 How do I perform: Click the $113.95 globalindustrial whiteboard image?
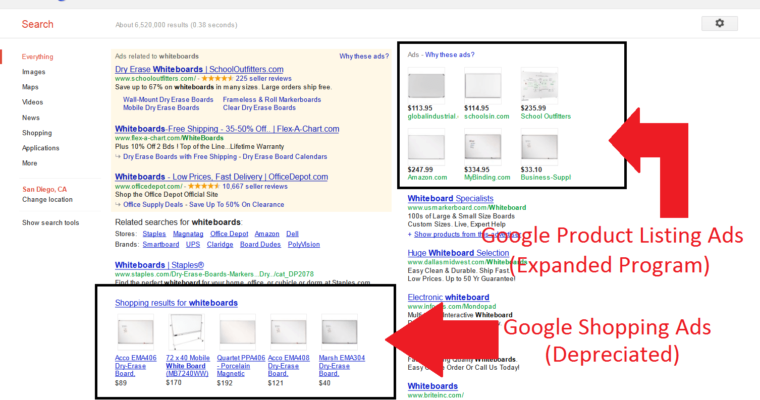(426, 86)
